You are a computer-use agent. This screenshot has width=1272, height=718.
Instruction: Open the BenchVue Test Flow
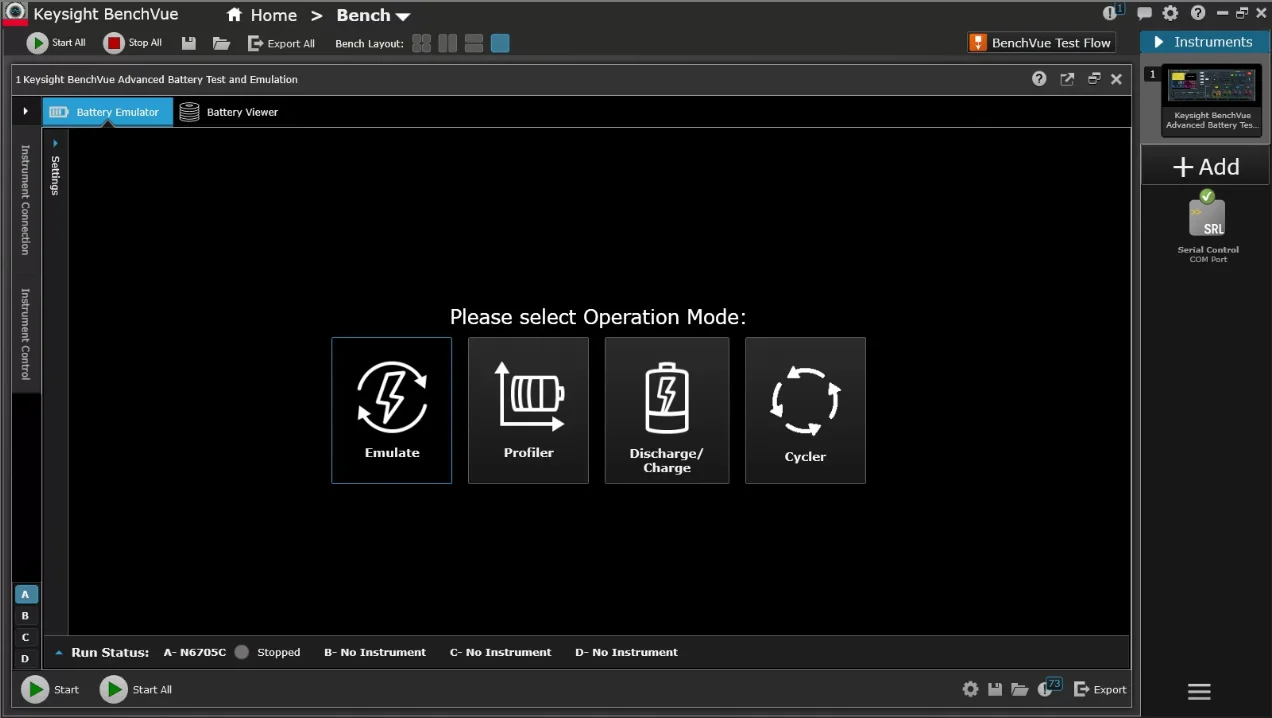pos(1041,43)
